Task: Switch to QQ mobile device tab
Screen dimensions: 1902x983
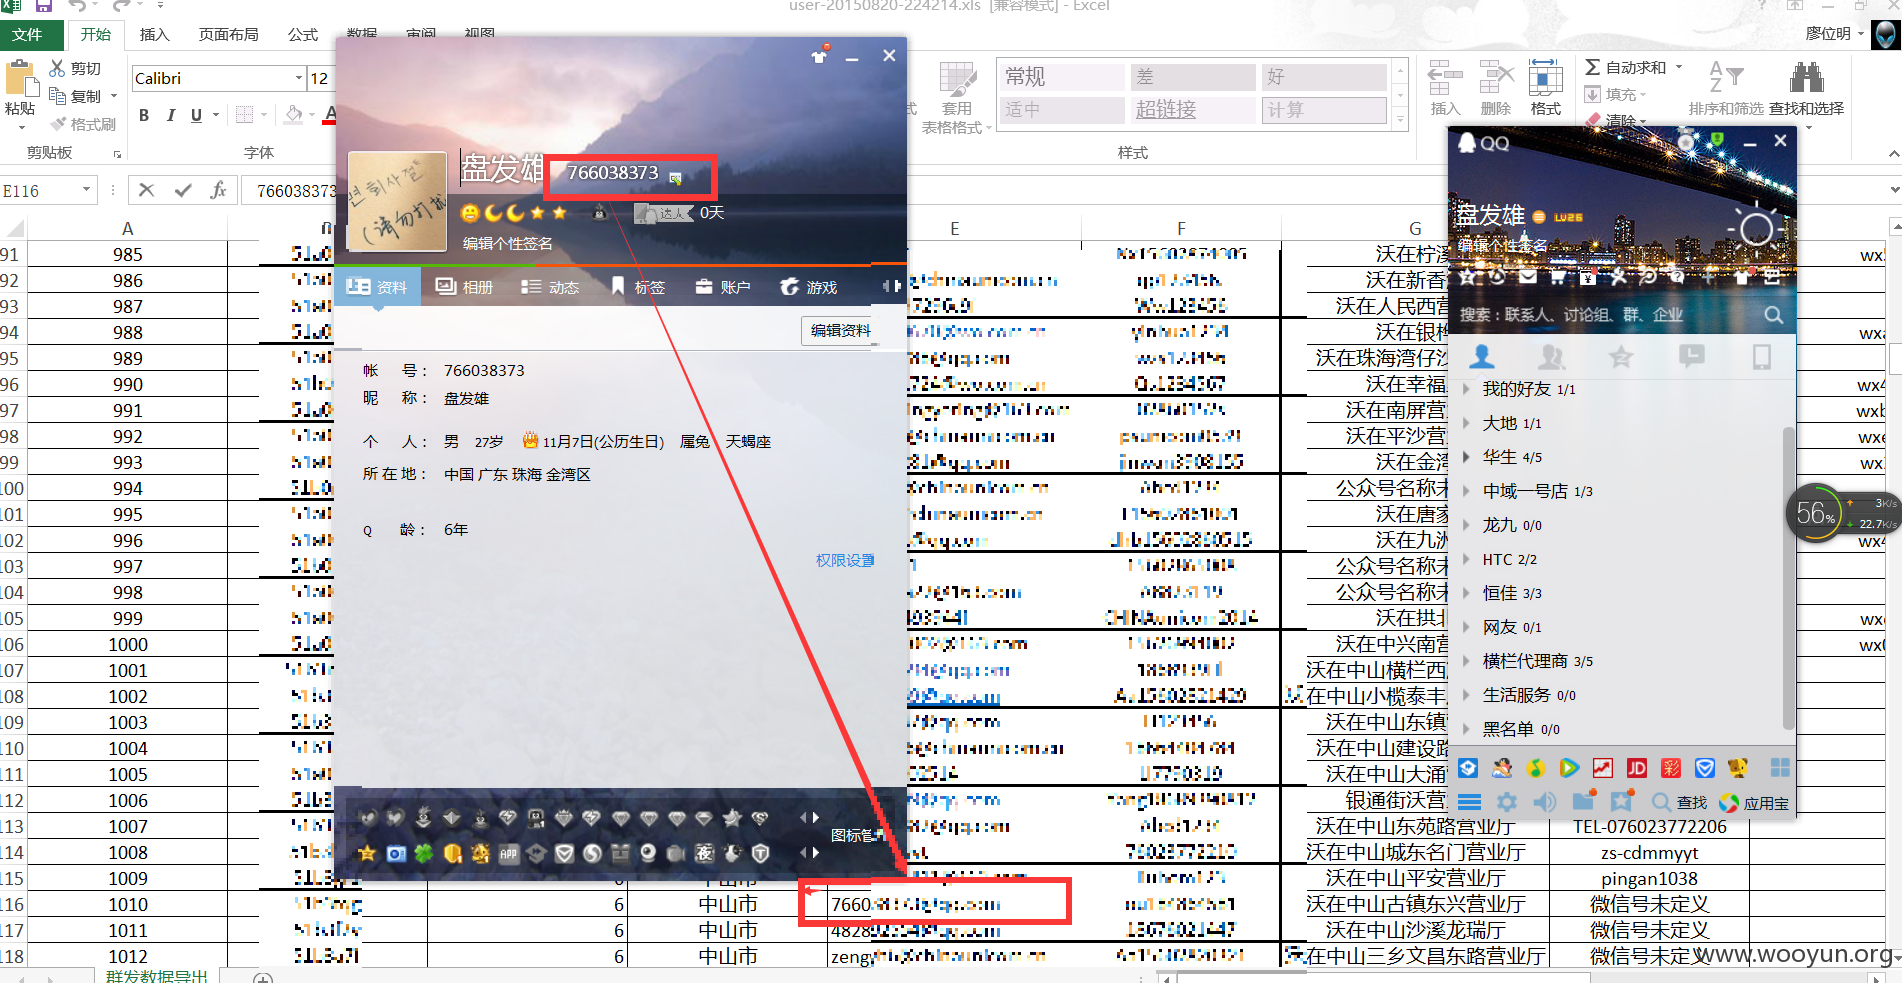Action: (x=1761, y=356)
